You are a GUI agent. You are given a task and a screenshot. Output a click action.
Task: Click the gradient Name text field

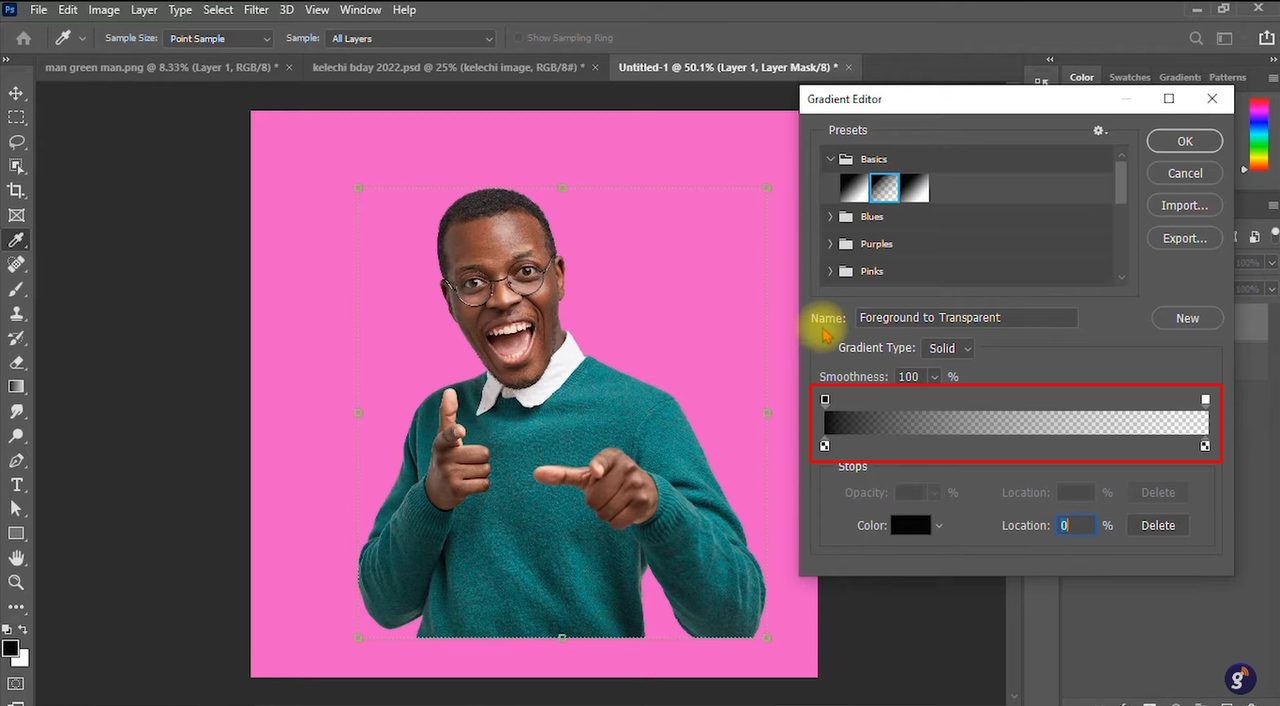click(966, 318)
